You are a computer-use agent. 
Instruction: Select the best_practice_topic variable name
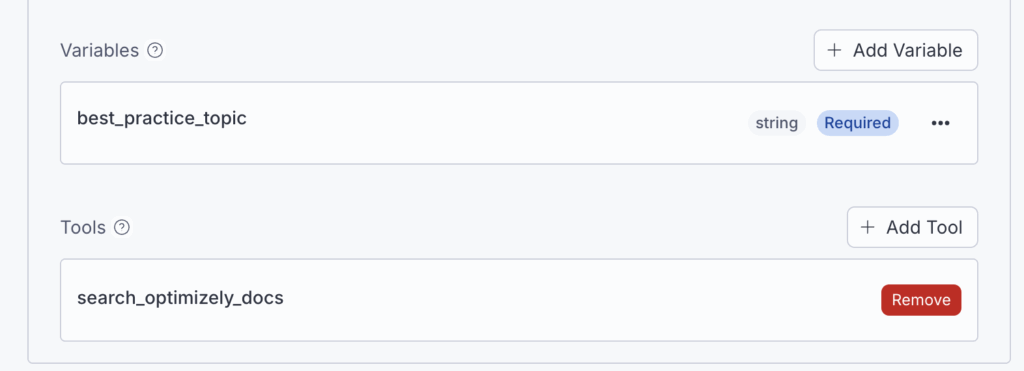click(x=162, y=119)
